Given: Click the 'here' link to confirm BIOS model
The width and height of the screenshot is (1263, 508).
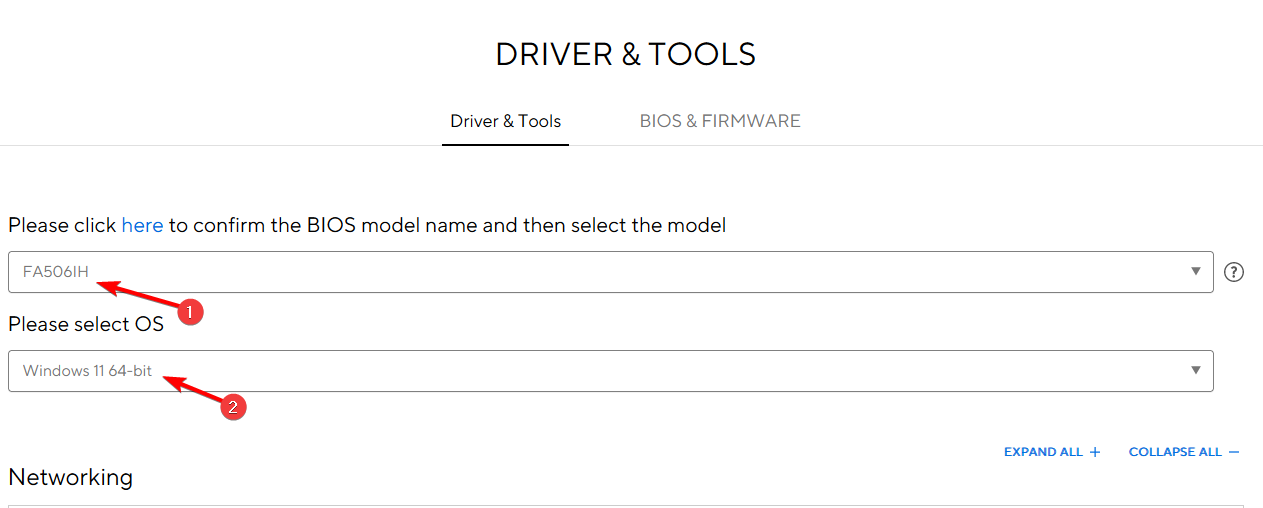Looking at the screenshot, I should (x=142, y=226).
